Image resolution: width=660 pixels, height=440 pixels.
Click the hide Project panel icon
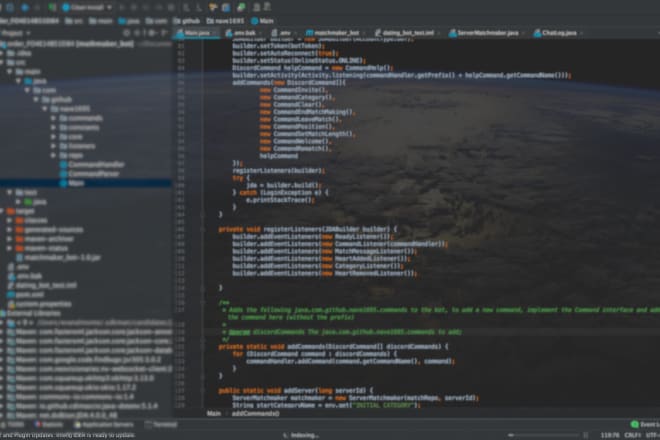click(x=164, y=33)
